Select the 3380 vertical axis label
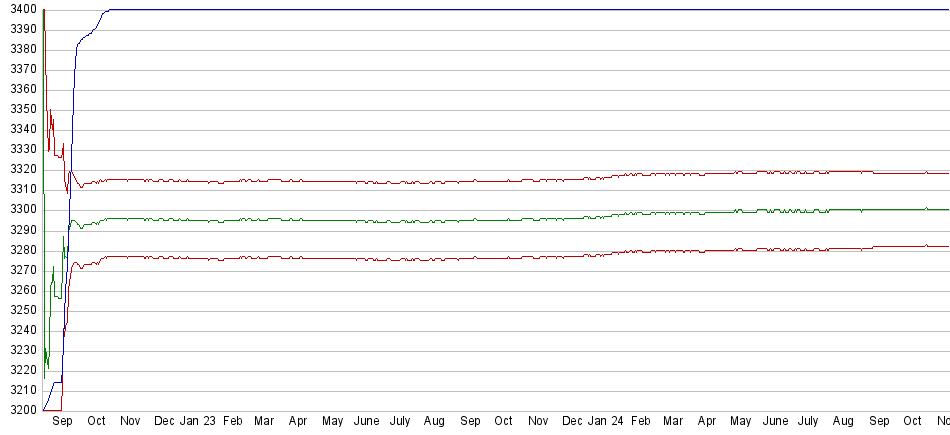Screen dimensions: 950x435 point(20,49)
